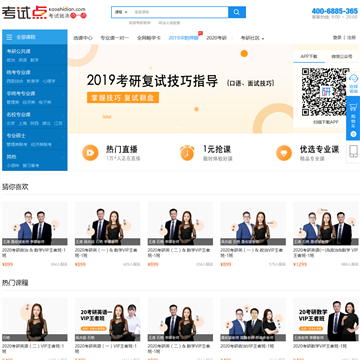Click the 上海 link under 名校专业课
Screen dimensions: 360x360
click(23, 123)
